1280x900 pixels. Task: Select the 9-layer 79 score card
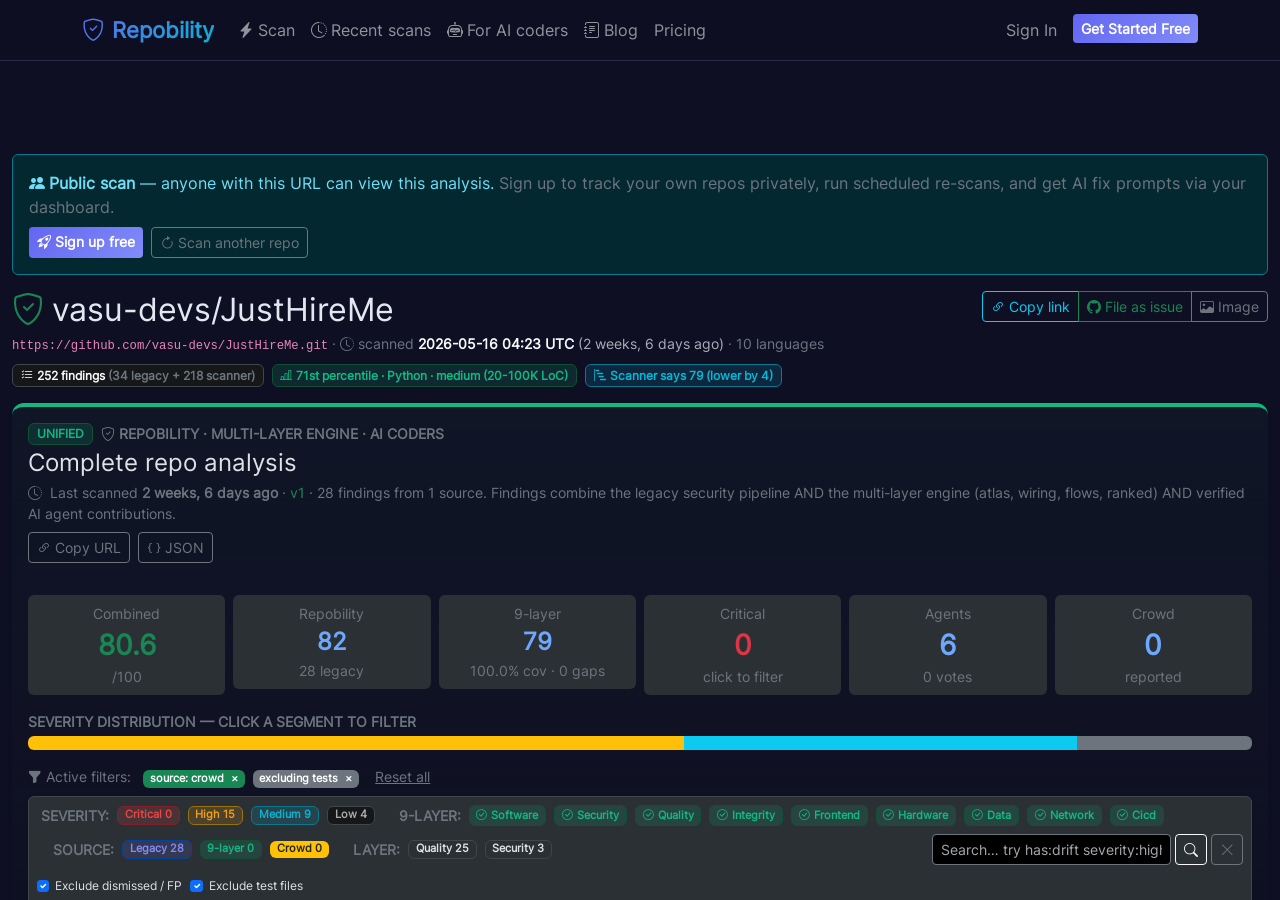537,642
